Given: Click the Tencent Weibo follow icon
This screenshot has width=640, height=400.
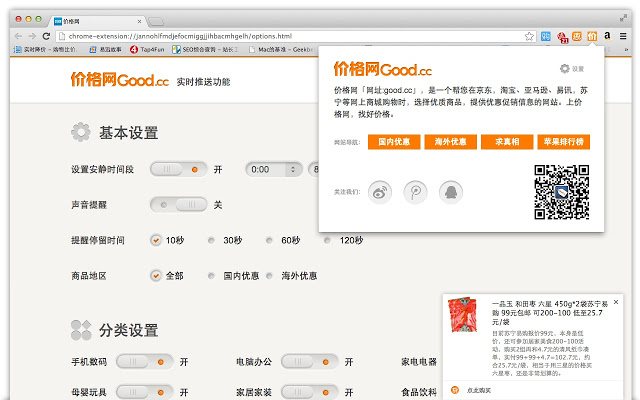Looking at the screenshot, I should pyautogui.click(x=415, y=192).
